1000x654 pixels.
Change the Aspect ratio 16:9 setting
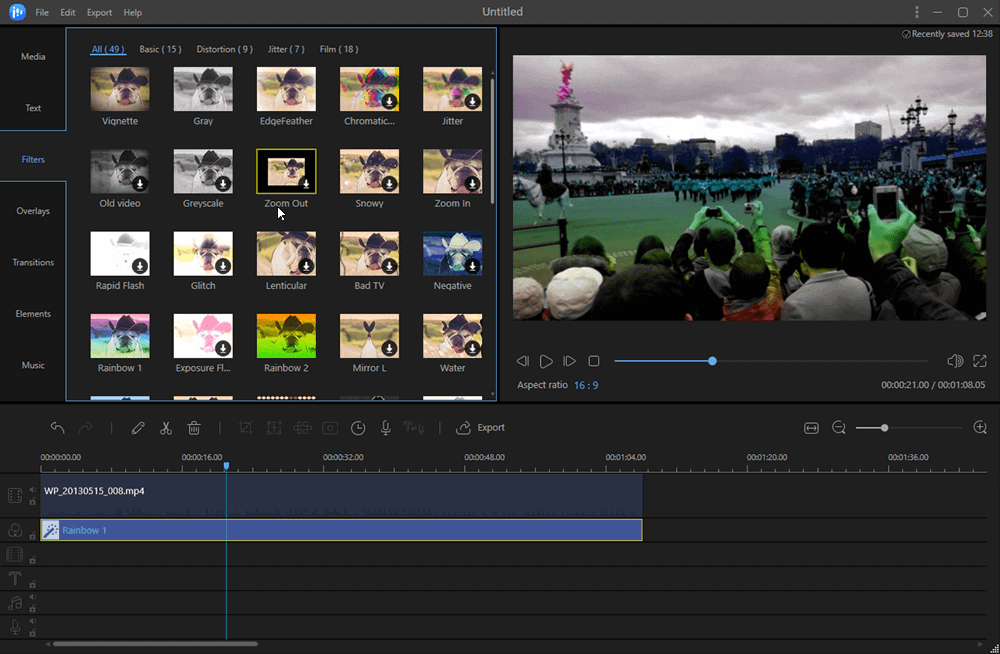(585, 384)
